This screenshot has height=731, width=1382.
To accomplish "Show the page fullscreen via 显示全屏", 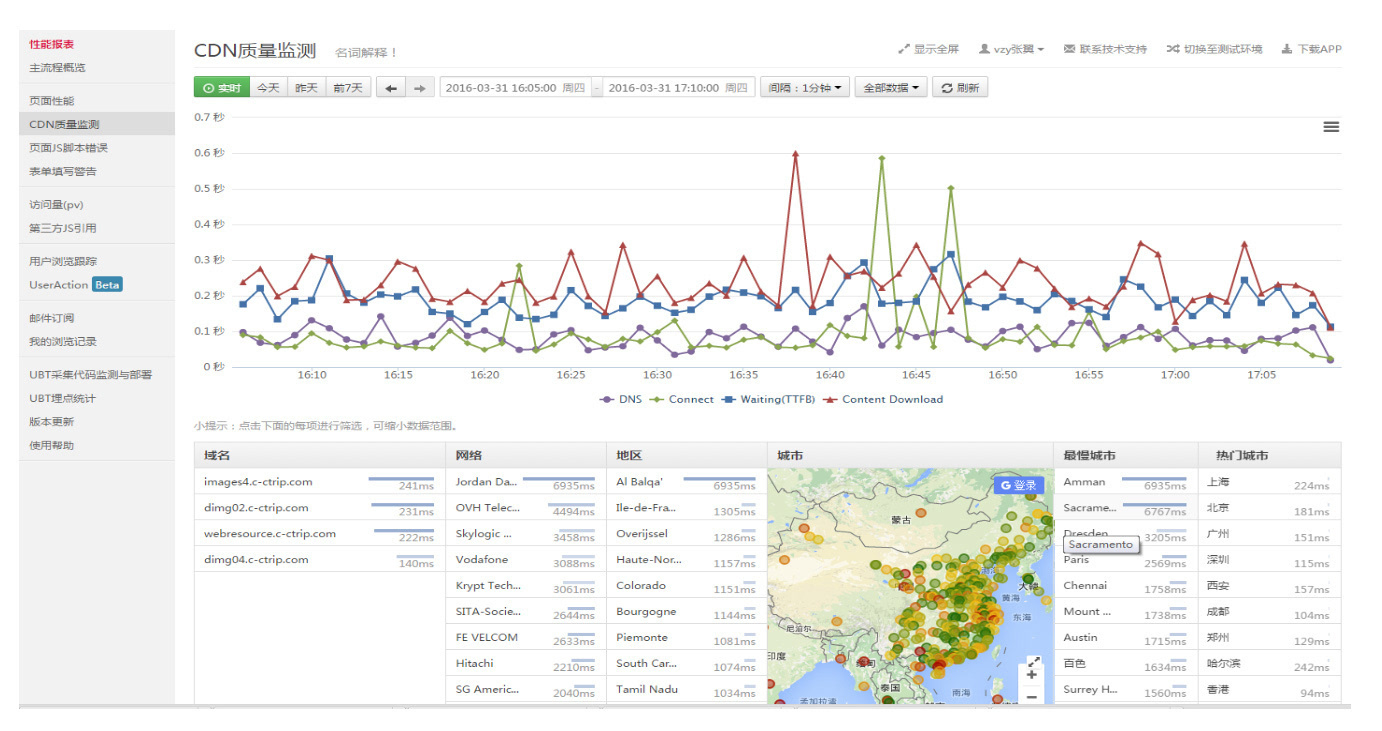I will coord(929,49).
